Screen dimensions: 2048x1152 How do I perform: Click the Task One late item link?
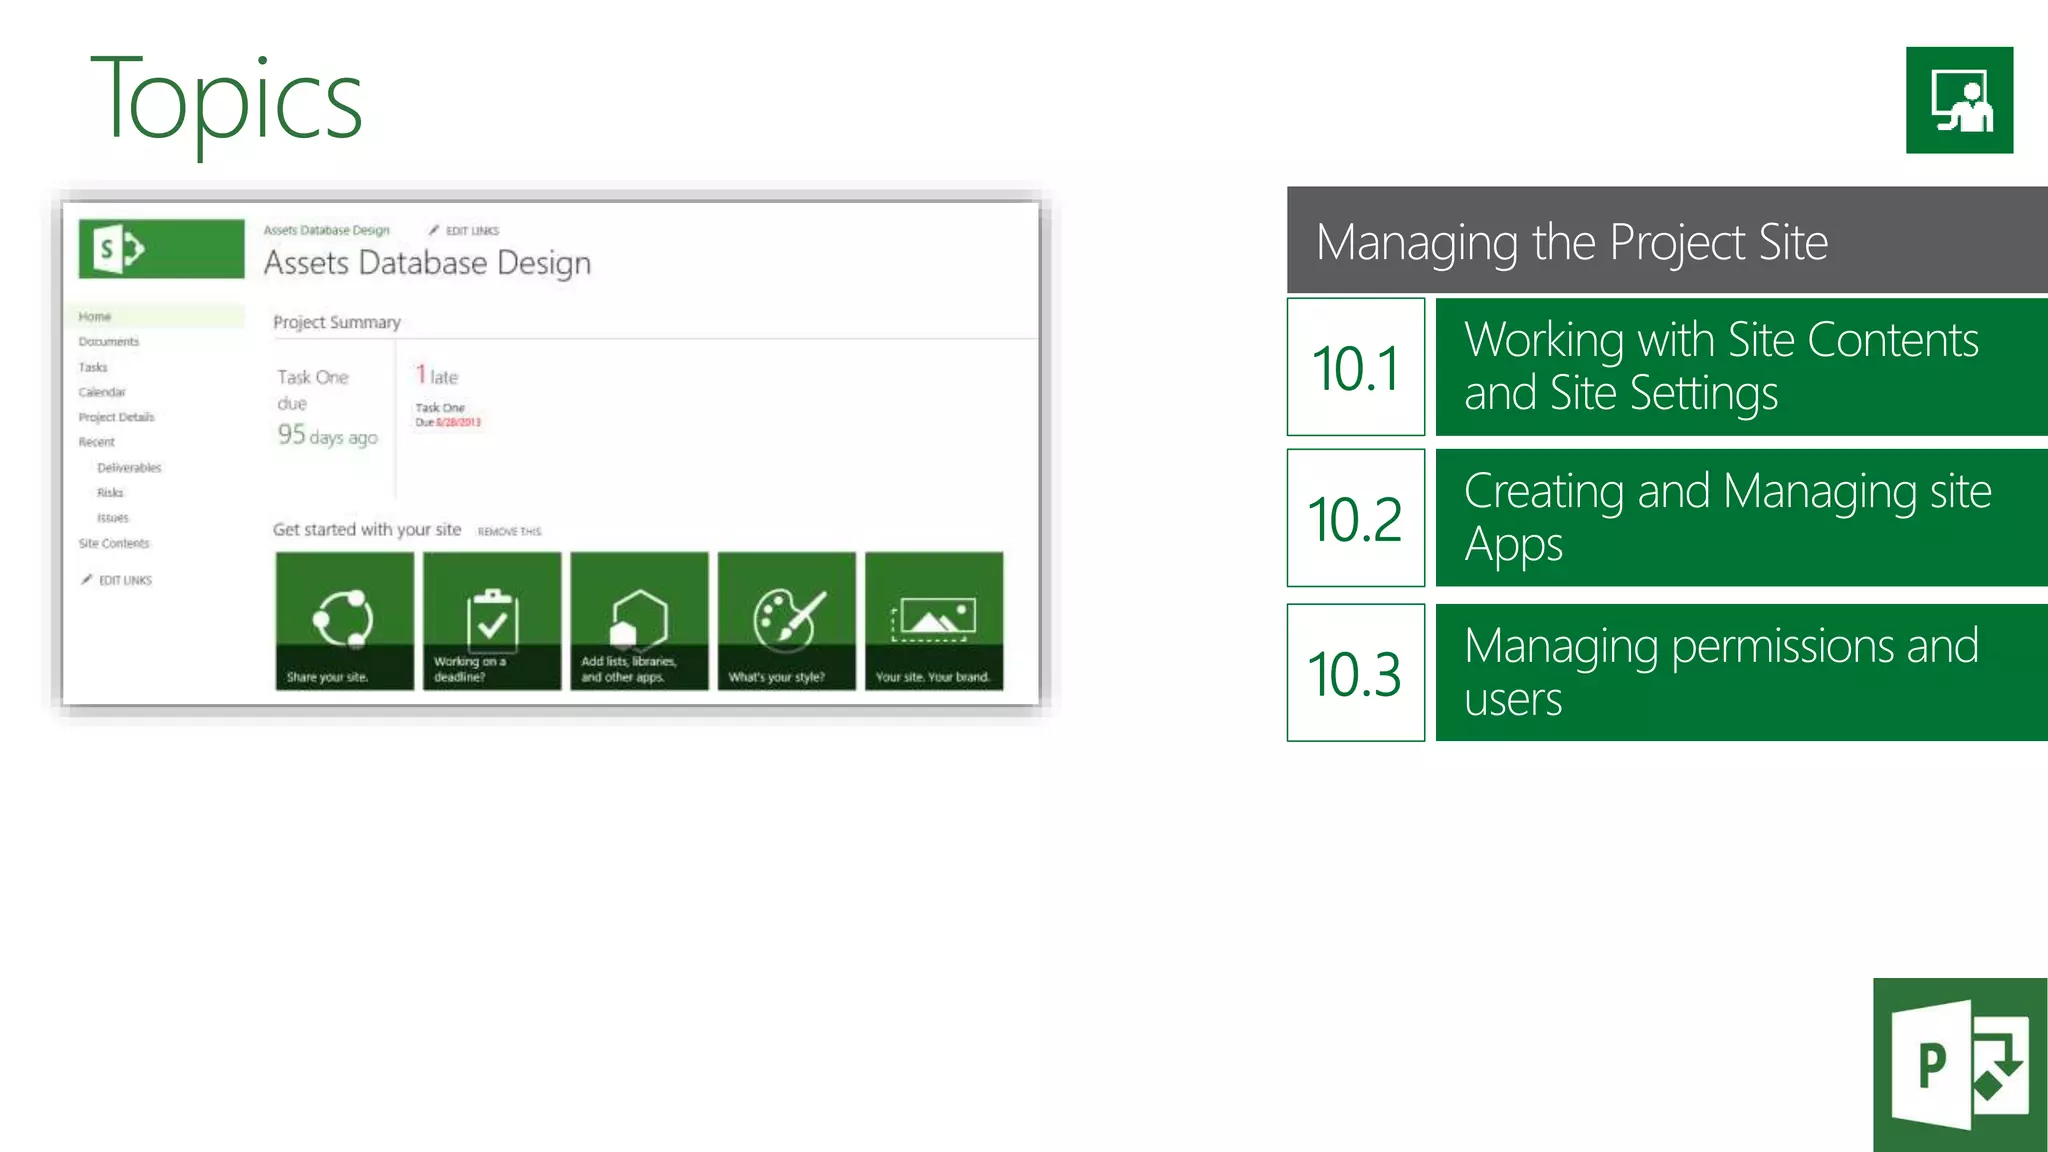pyautogui.click(x=440, y=408)
